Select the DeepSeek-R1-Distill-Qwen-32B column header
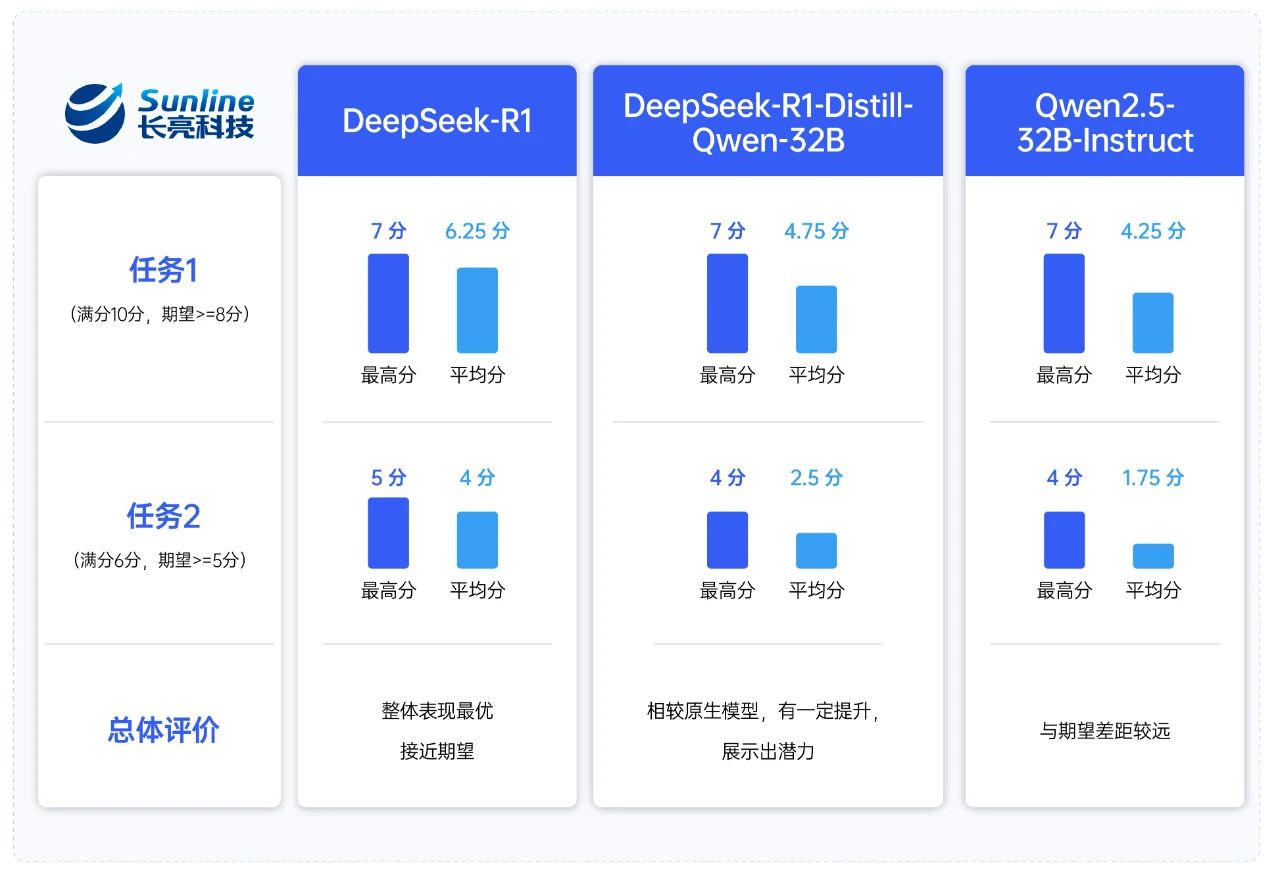 click(768, 121)
